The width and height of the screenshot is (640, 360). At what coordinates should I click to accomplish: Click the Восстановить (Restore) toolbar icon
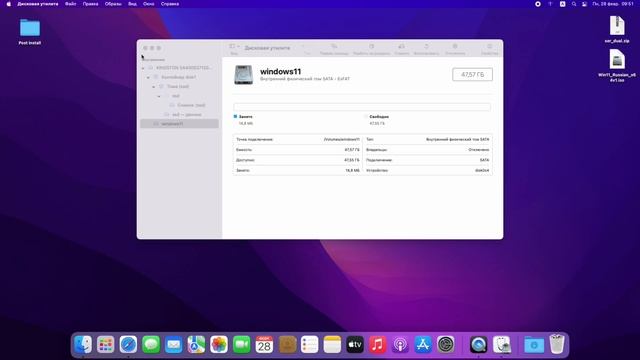click(x=427, y=47)
